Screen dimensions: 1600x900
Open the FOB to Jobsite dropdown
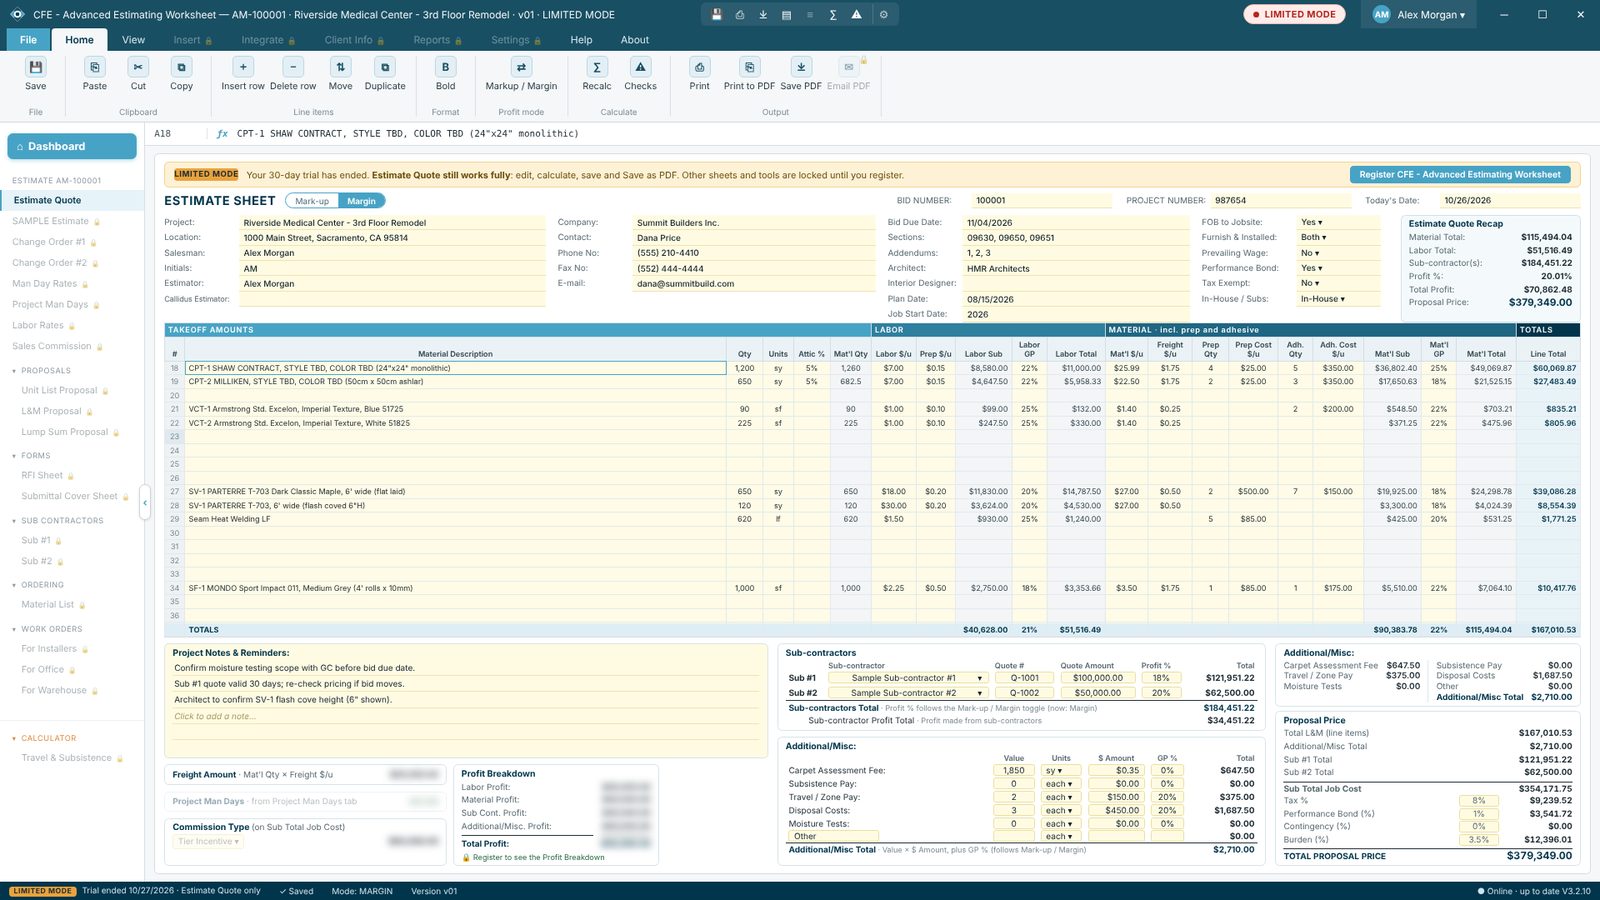click(x=1338, y=222)
